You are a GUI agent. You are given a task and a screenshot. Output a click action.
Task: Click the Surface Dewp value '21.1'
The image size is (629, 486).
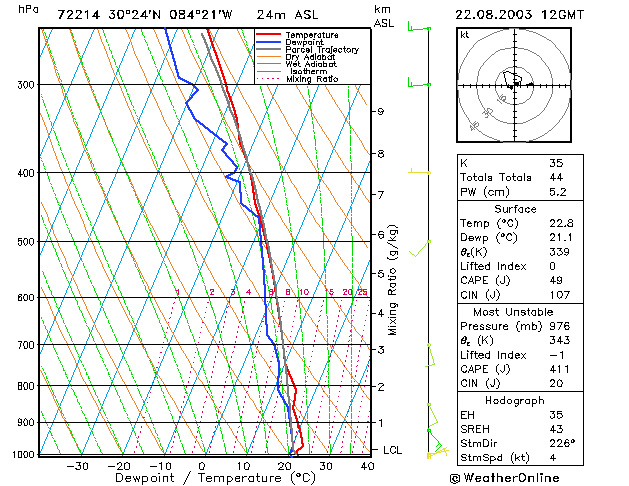[560, 237]
